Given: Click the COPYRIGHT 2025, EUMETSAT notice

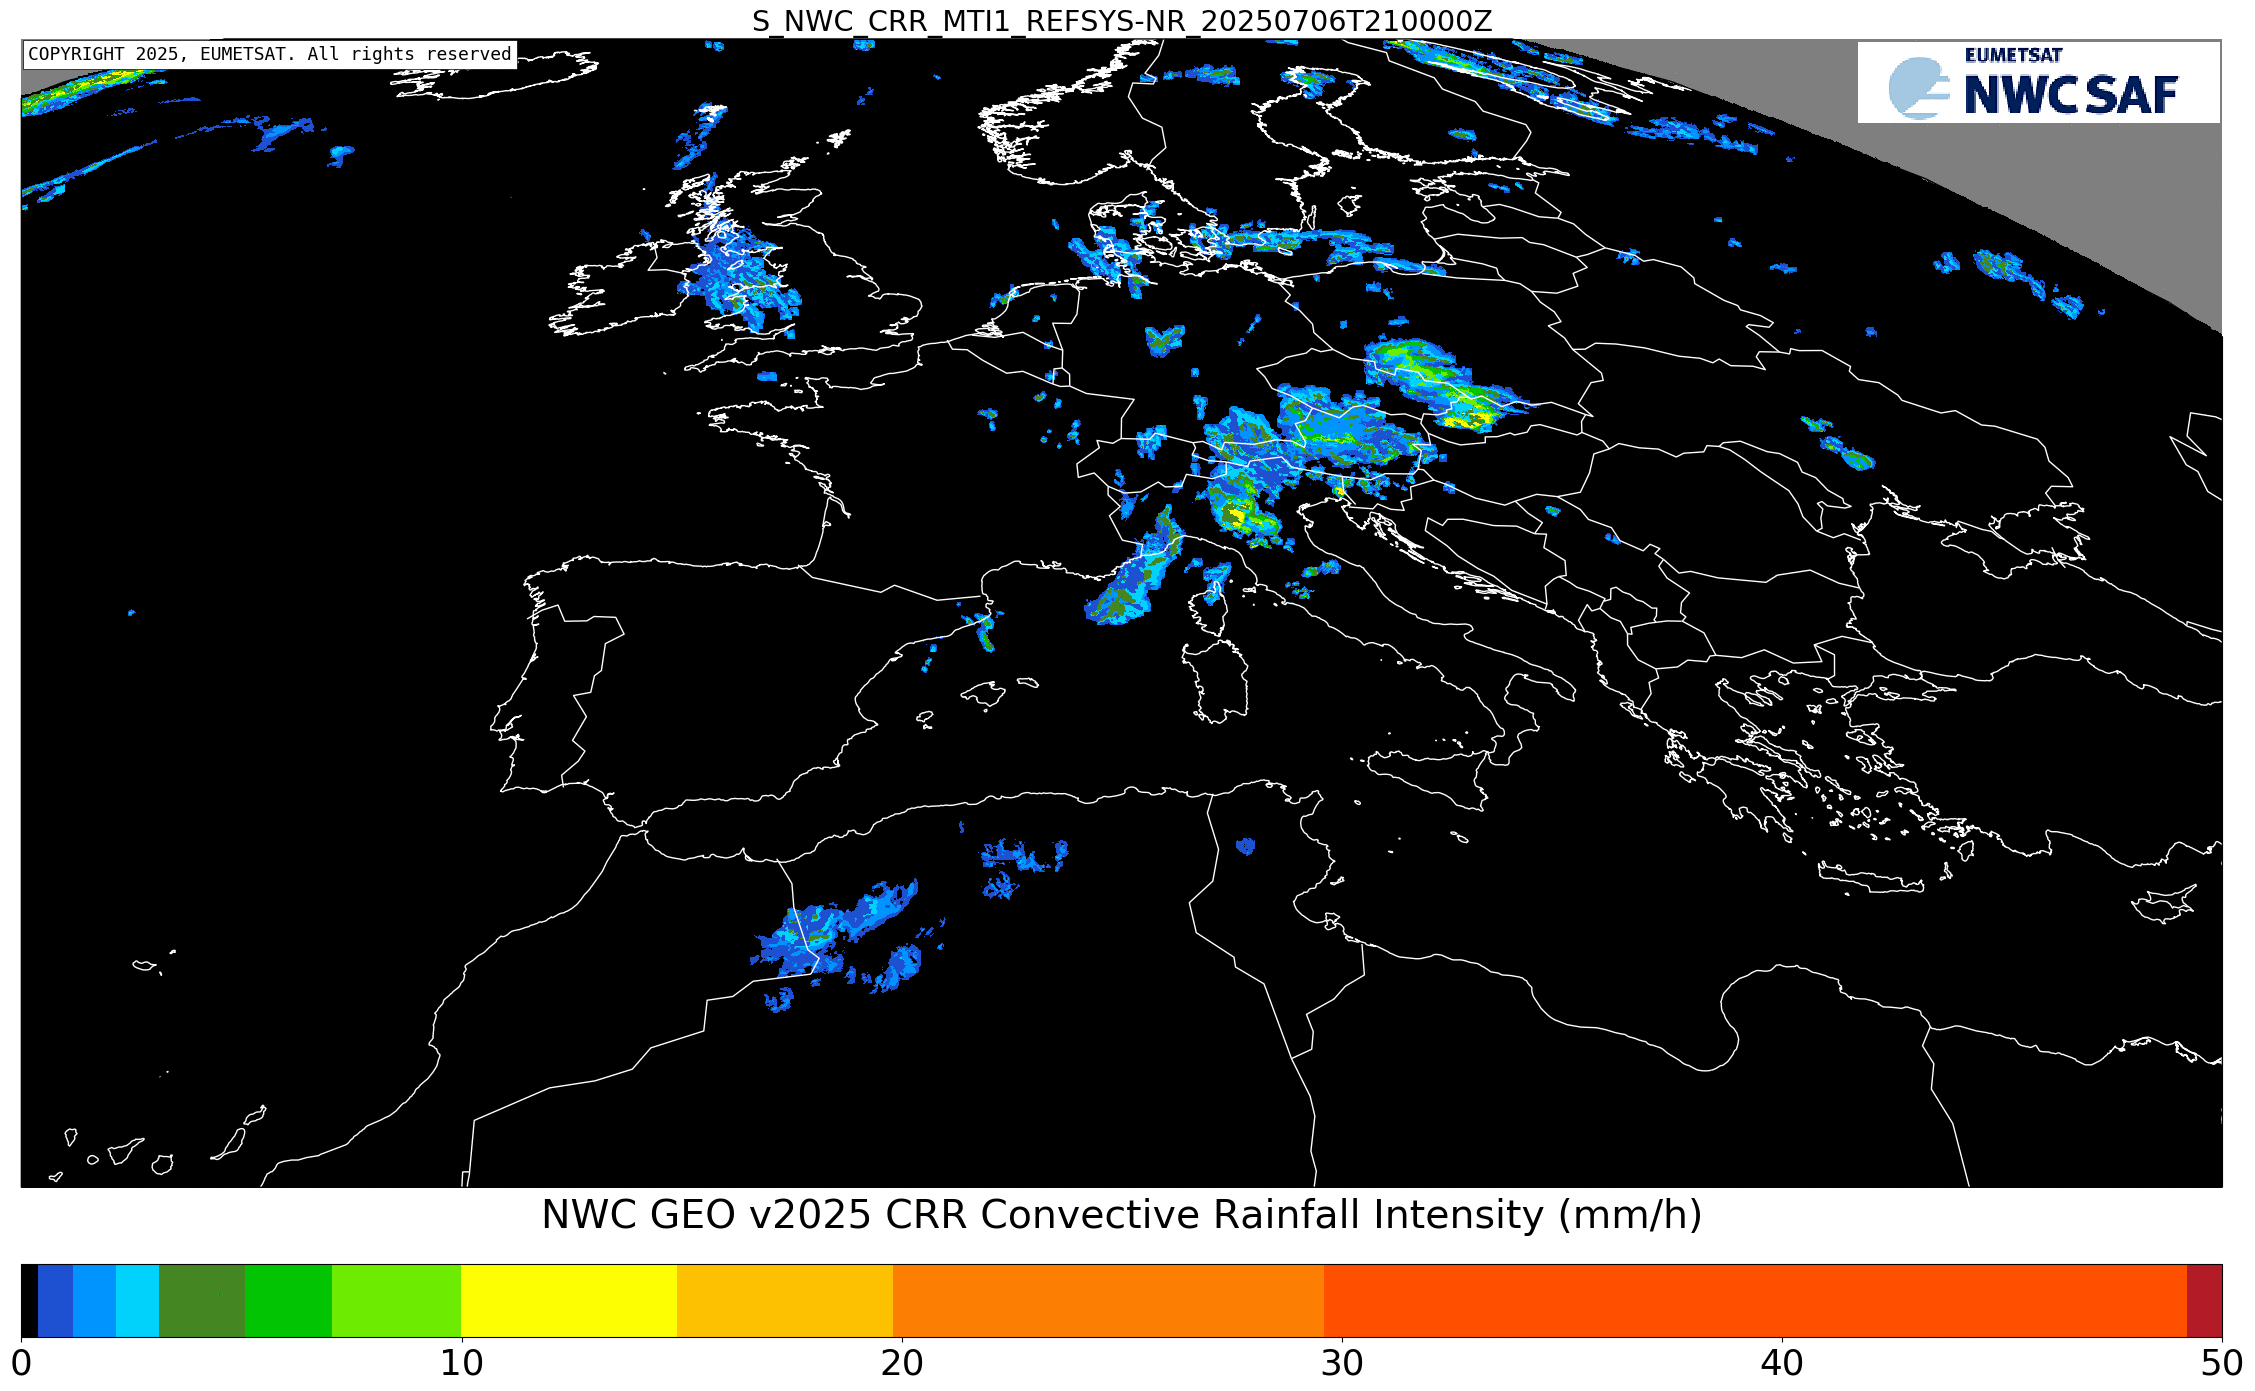Looking at the screenshot, I should tap(270, 54).
